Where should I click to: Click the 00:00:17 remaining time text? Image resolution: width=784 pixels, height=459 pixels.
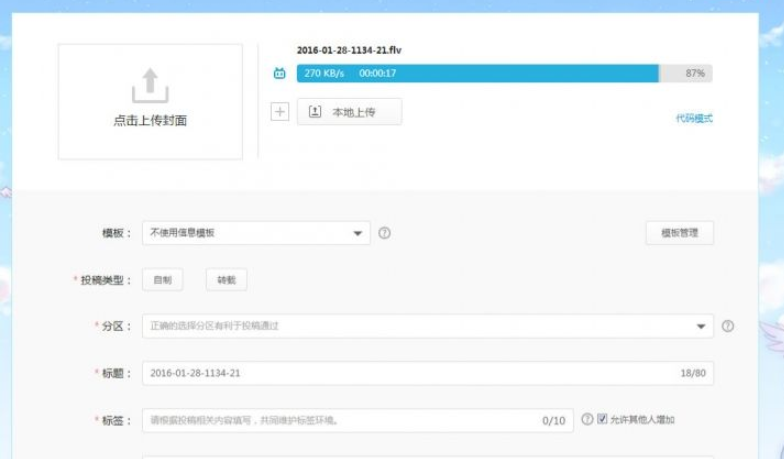point(378,74)
